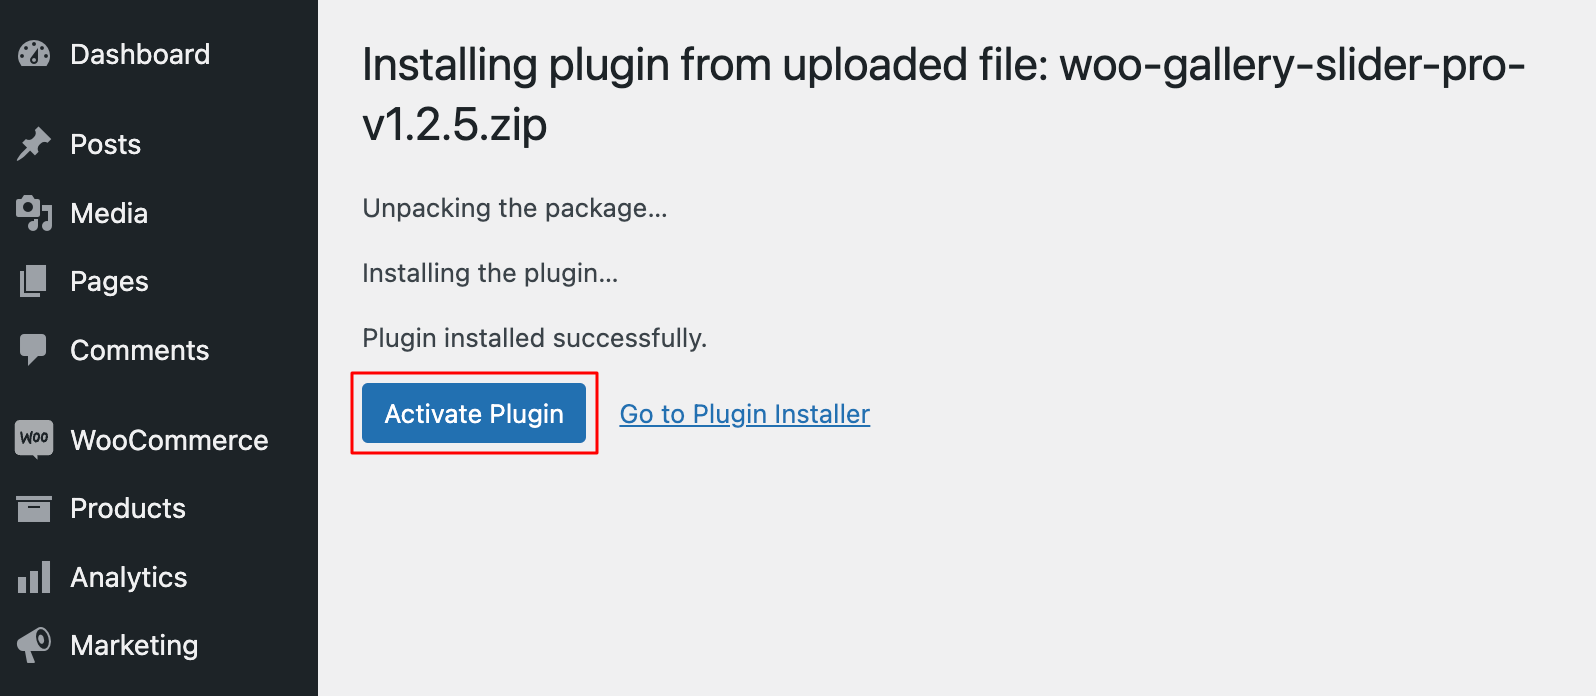1596x696 pixels.
Task: Click the Marketing megaphone icon
Action: tap(34, 645)
